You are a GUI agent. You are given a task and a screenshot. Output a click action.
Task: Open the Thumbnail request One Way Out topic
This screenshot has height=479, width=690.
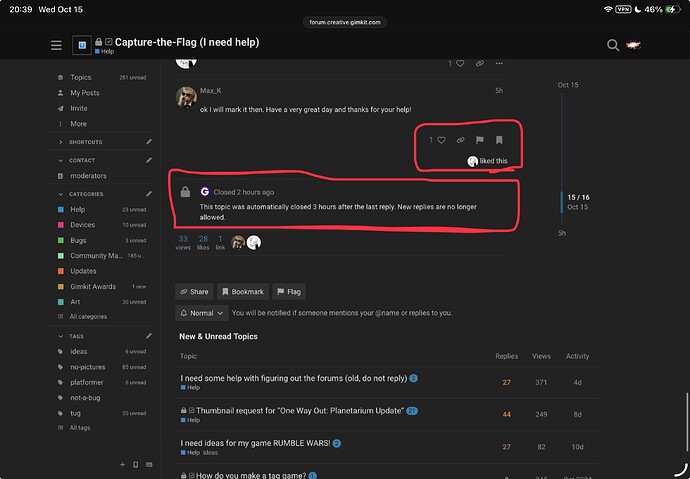click(300, 411)
